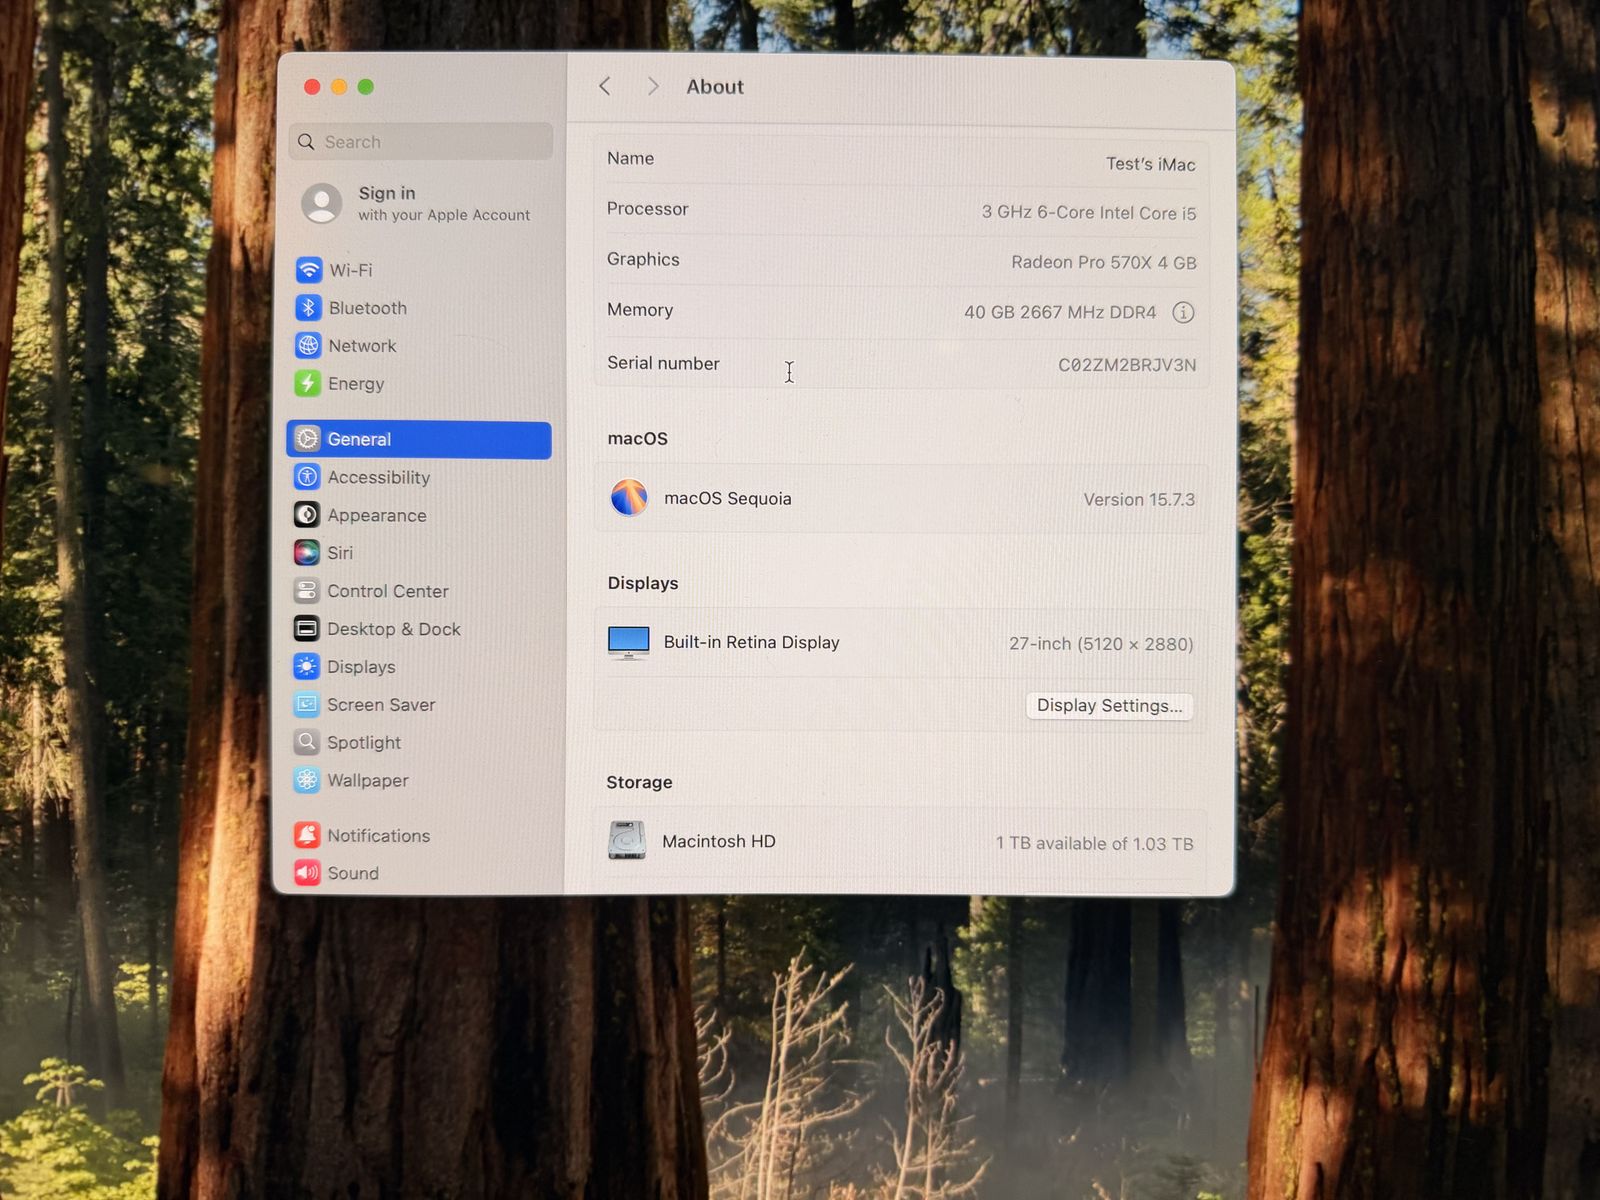
Task: Open Desktop & Dock settings
Action: pos(393,629)
